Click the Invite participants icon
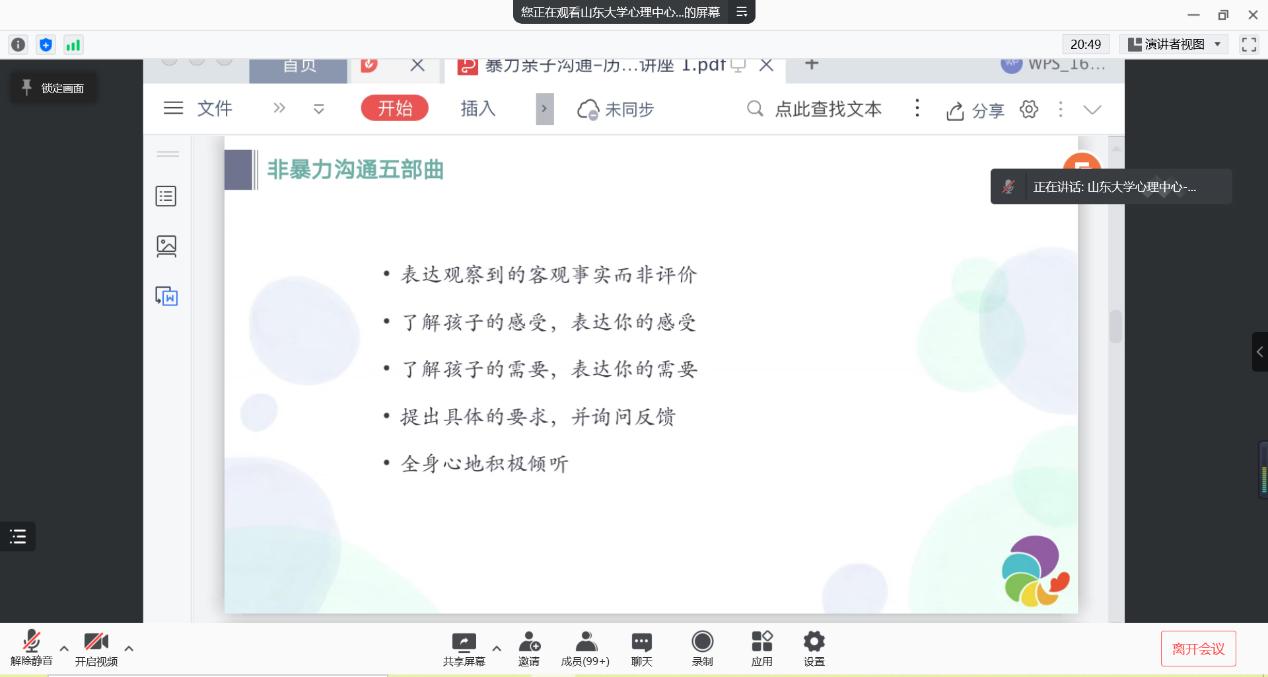1268x677 pixels. click(529, 648)
